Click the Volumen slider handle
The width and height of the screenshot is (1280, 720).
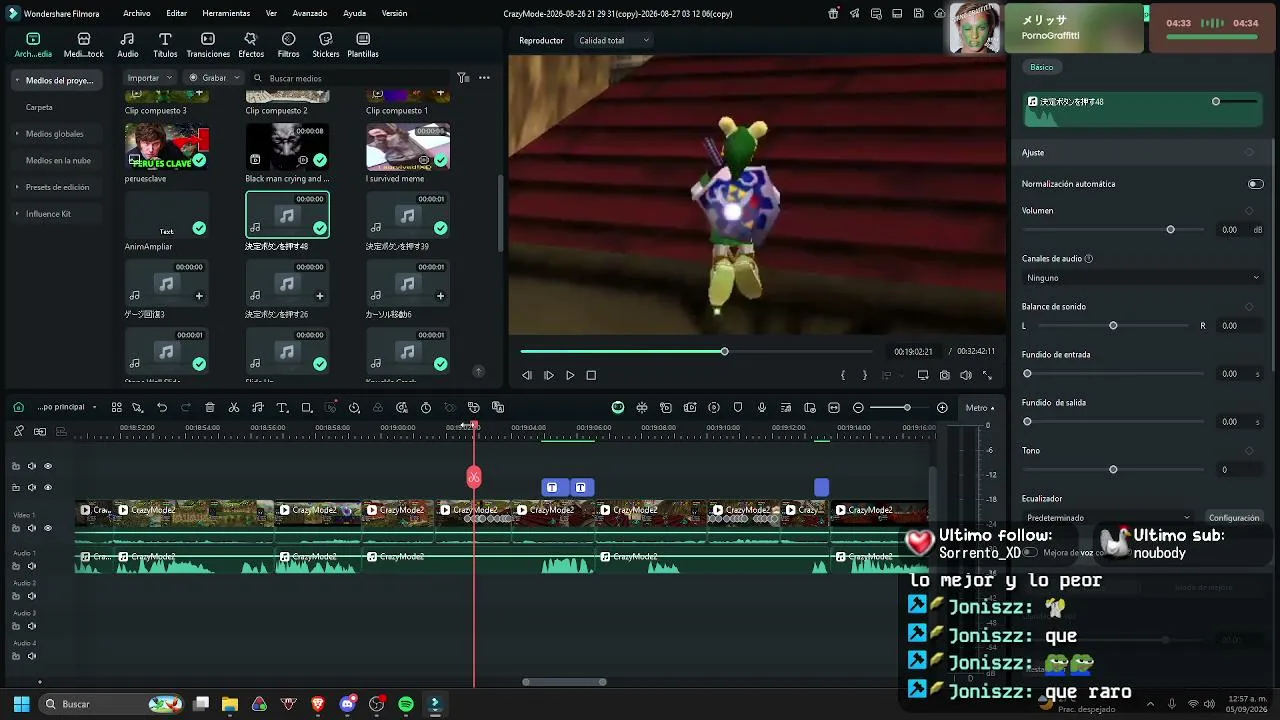point(1170,230)
